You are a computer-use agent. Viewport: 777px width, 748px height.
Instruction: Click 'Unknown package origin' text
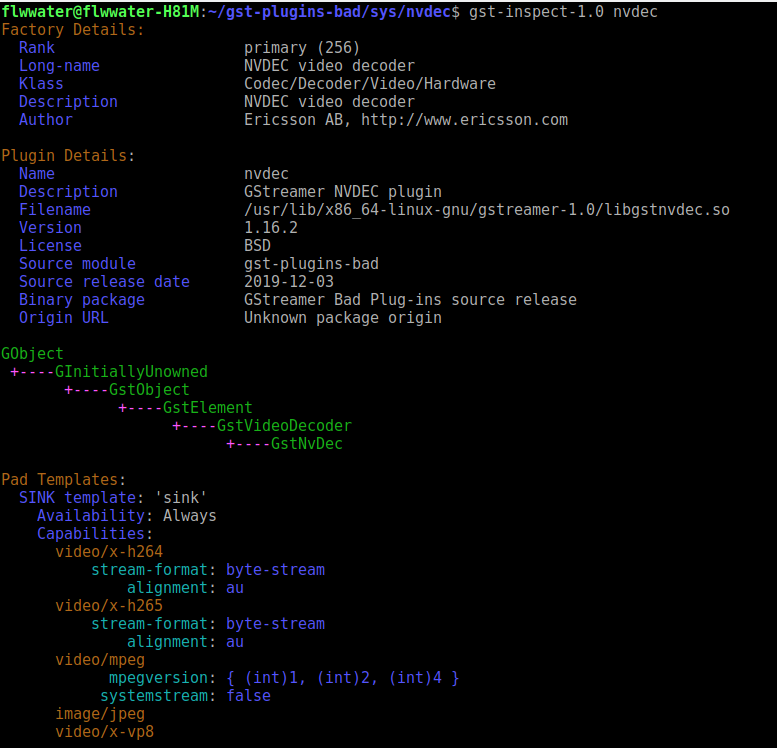pyautogui.click(x=342, y=318)
